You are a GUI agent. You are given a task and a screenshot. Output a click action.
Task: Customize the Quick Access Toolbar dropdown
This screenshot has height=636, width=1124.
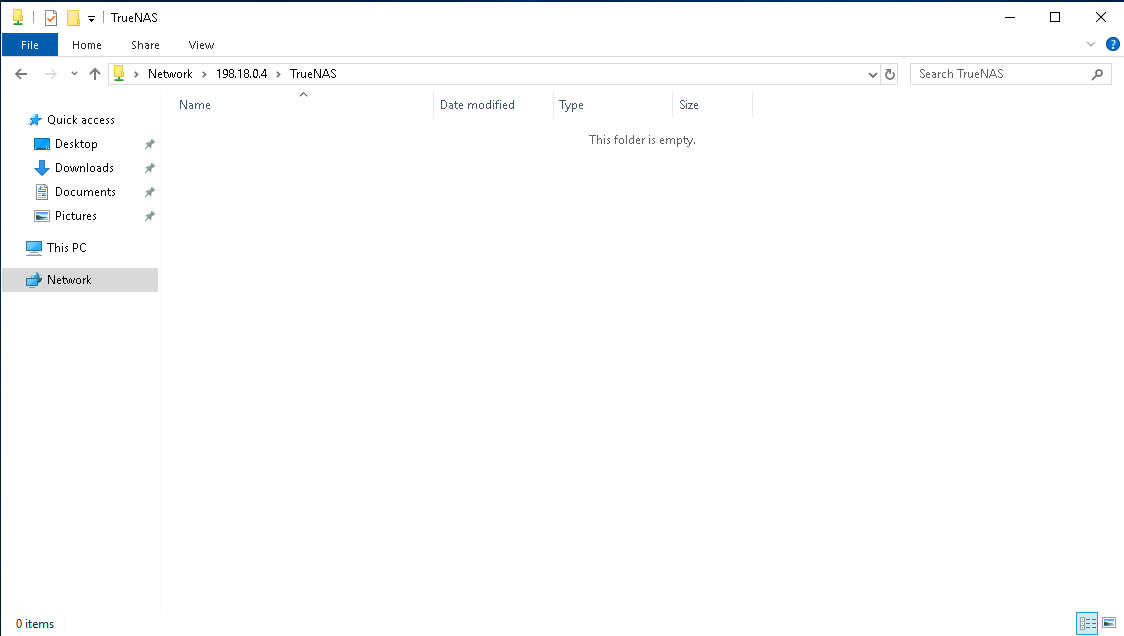coord(91,18)
